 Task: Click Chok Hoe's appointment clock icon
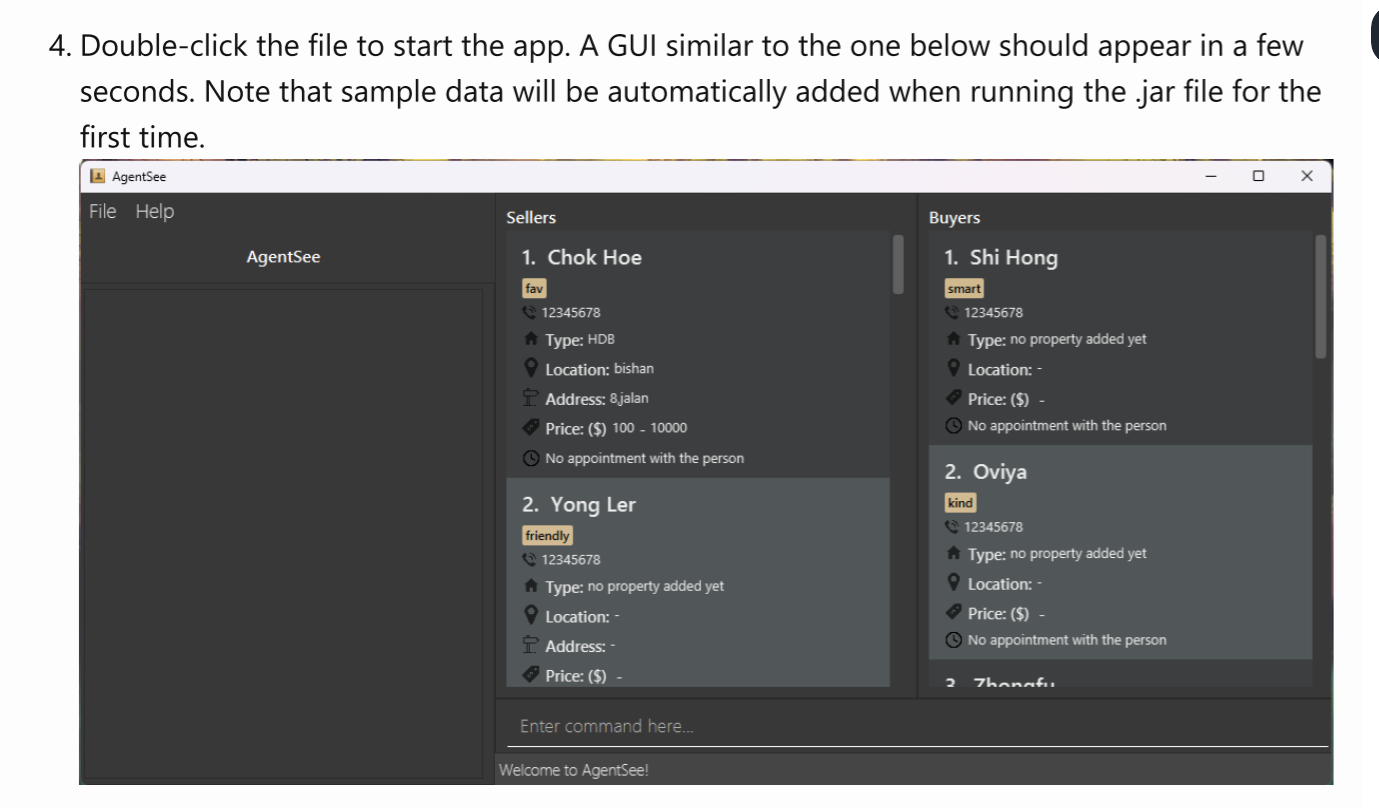pyautogui.click(x=531, y=458)
